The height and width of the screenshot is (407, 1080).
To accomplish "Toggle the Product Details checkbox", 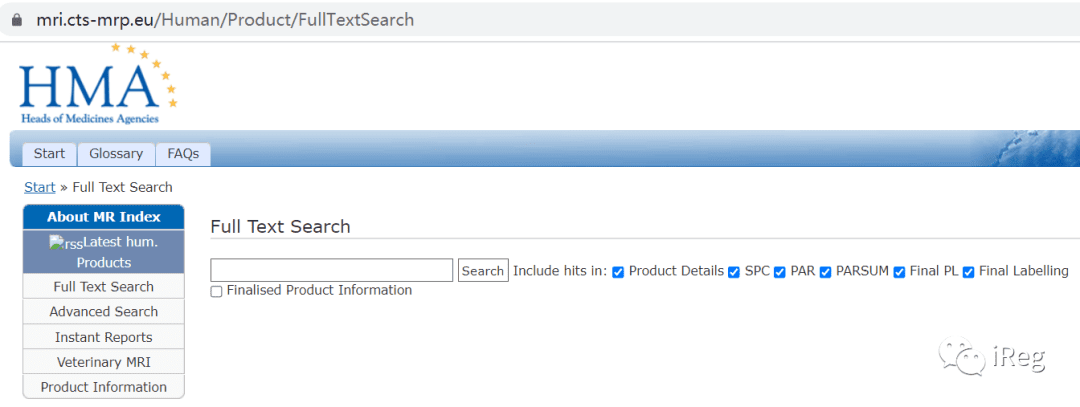I will tap(618, 272).
